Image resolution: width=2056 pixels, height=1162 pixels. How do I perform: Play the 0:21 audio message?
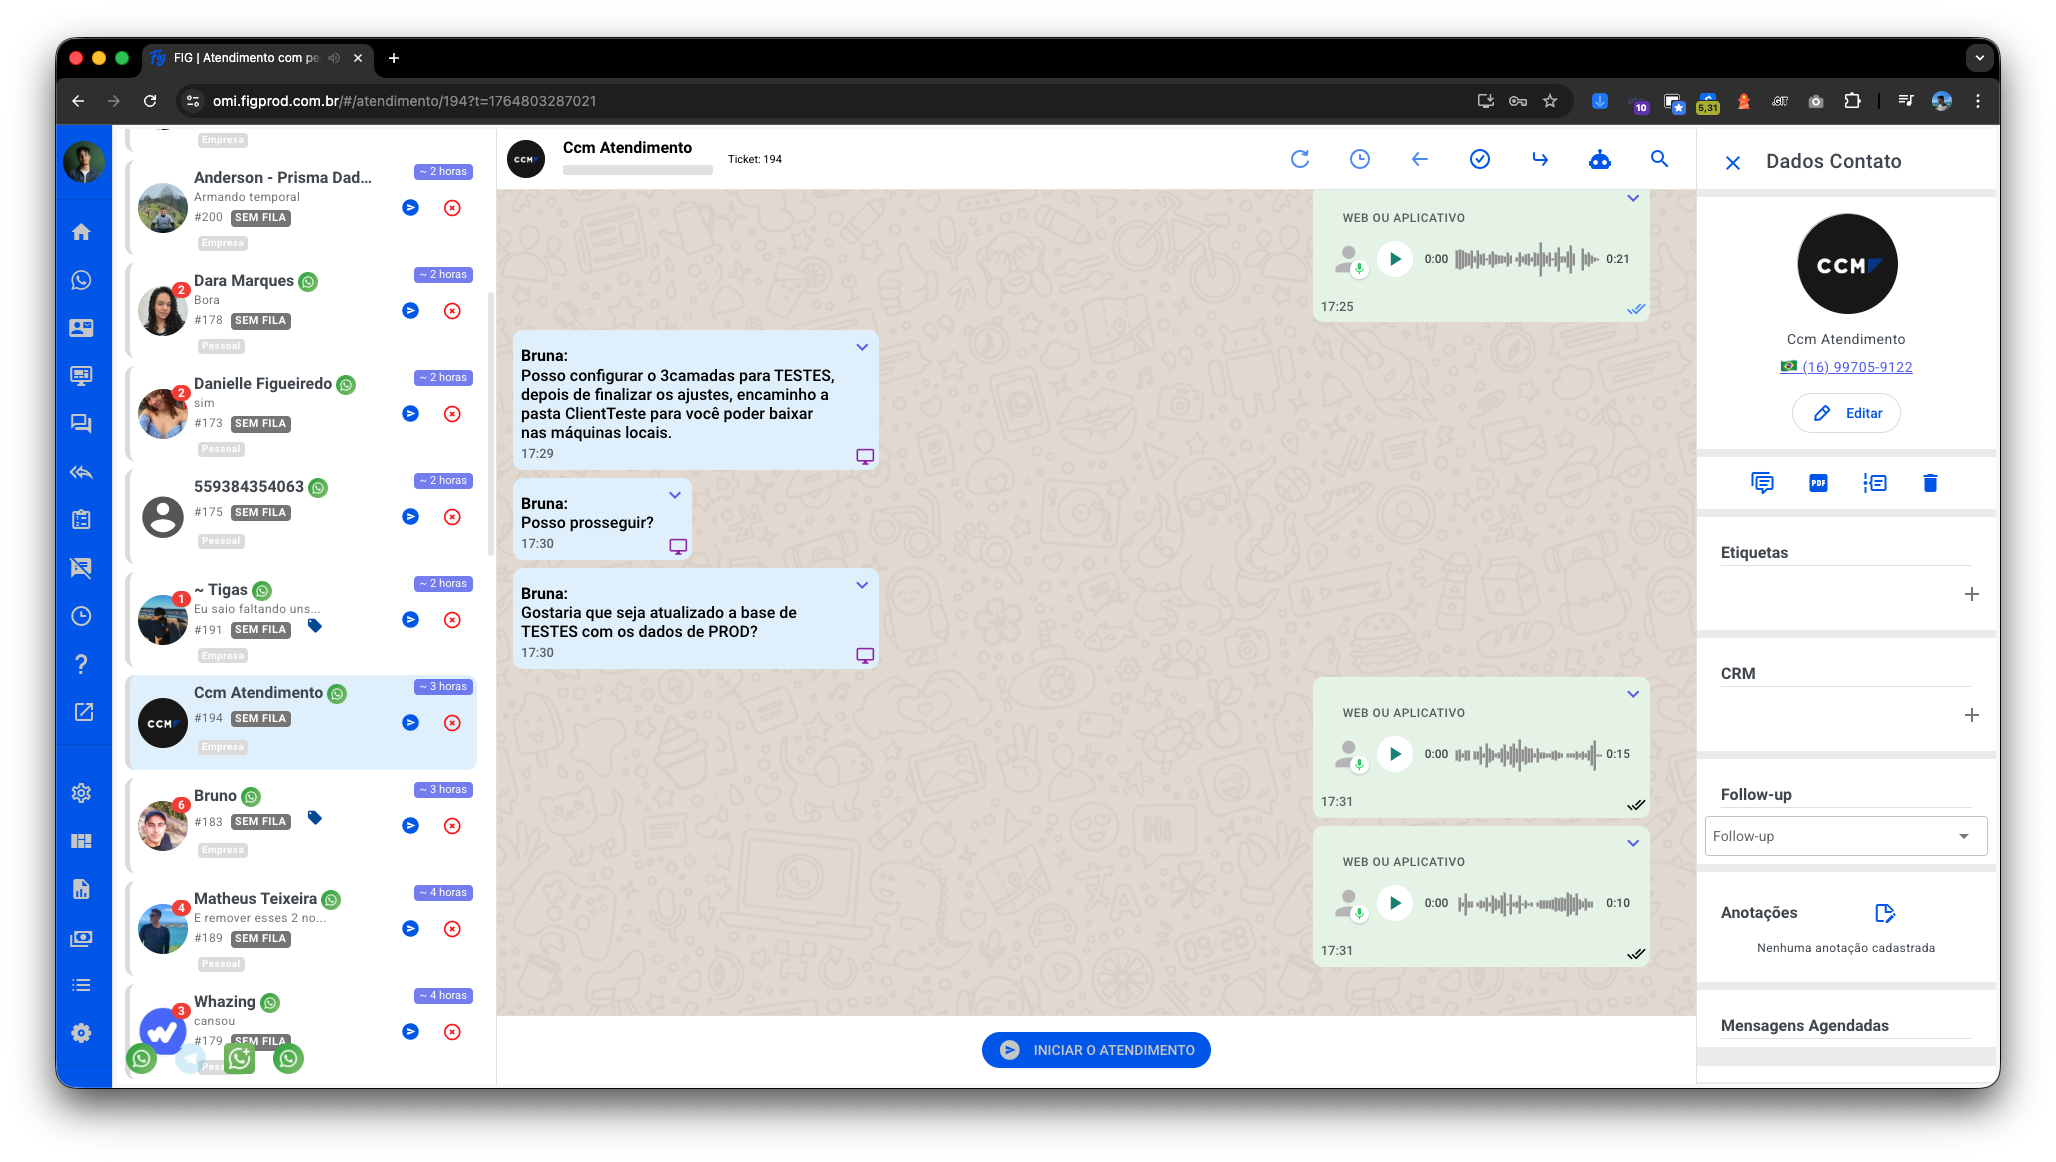1395,259
